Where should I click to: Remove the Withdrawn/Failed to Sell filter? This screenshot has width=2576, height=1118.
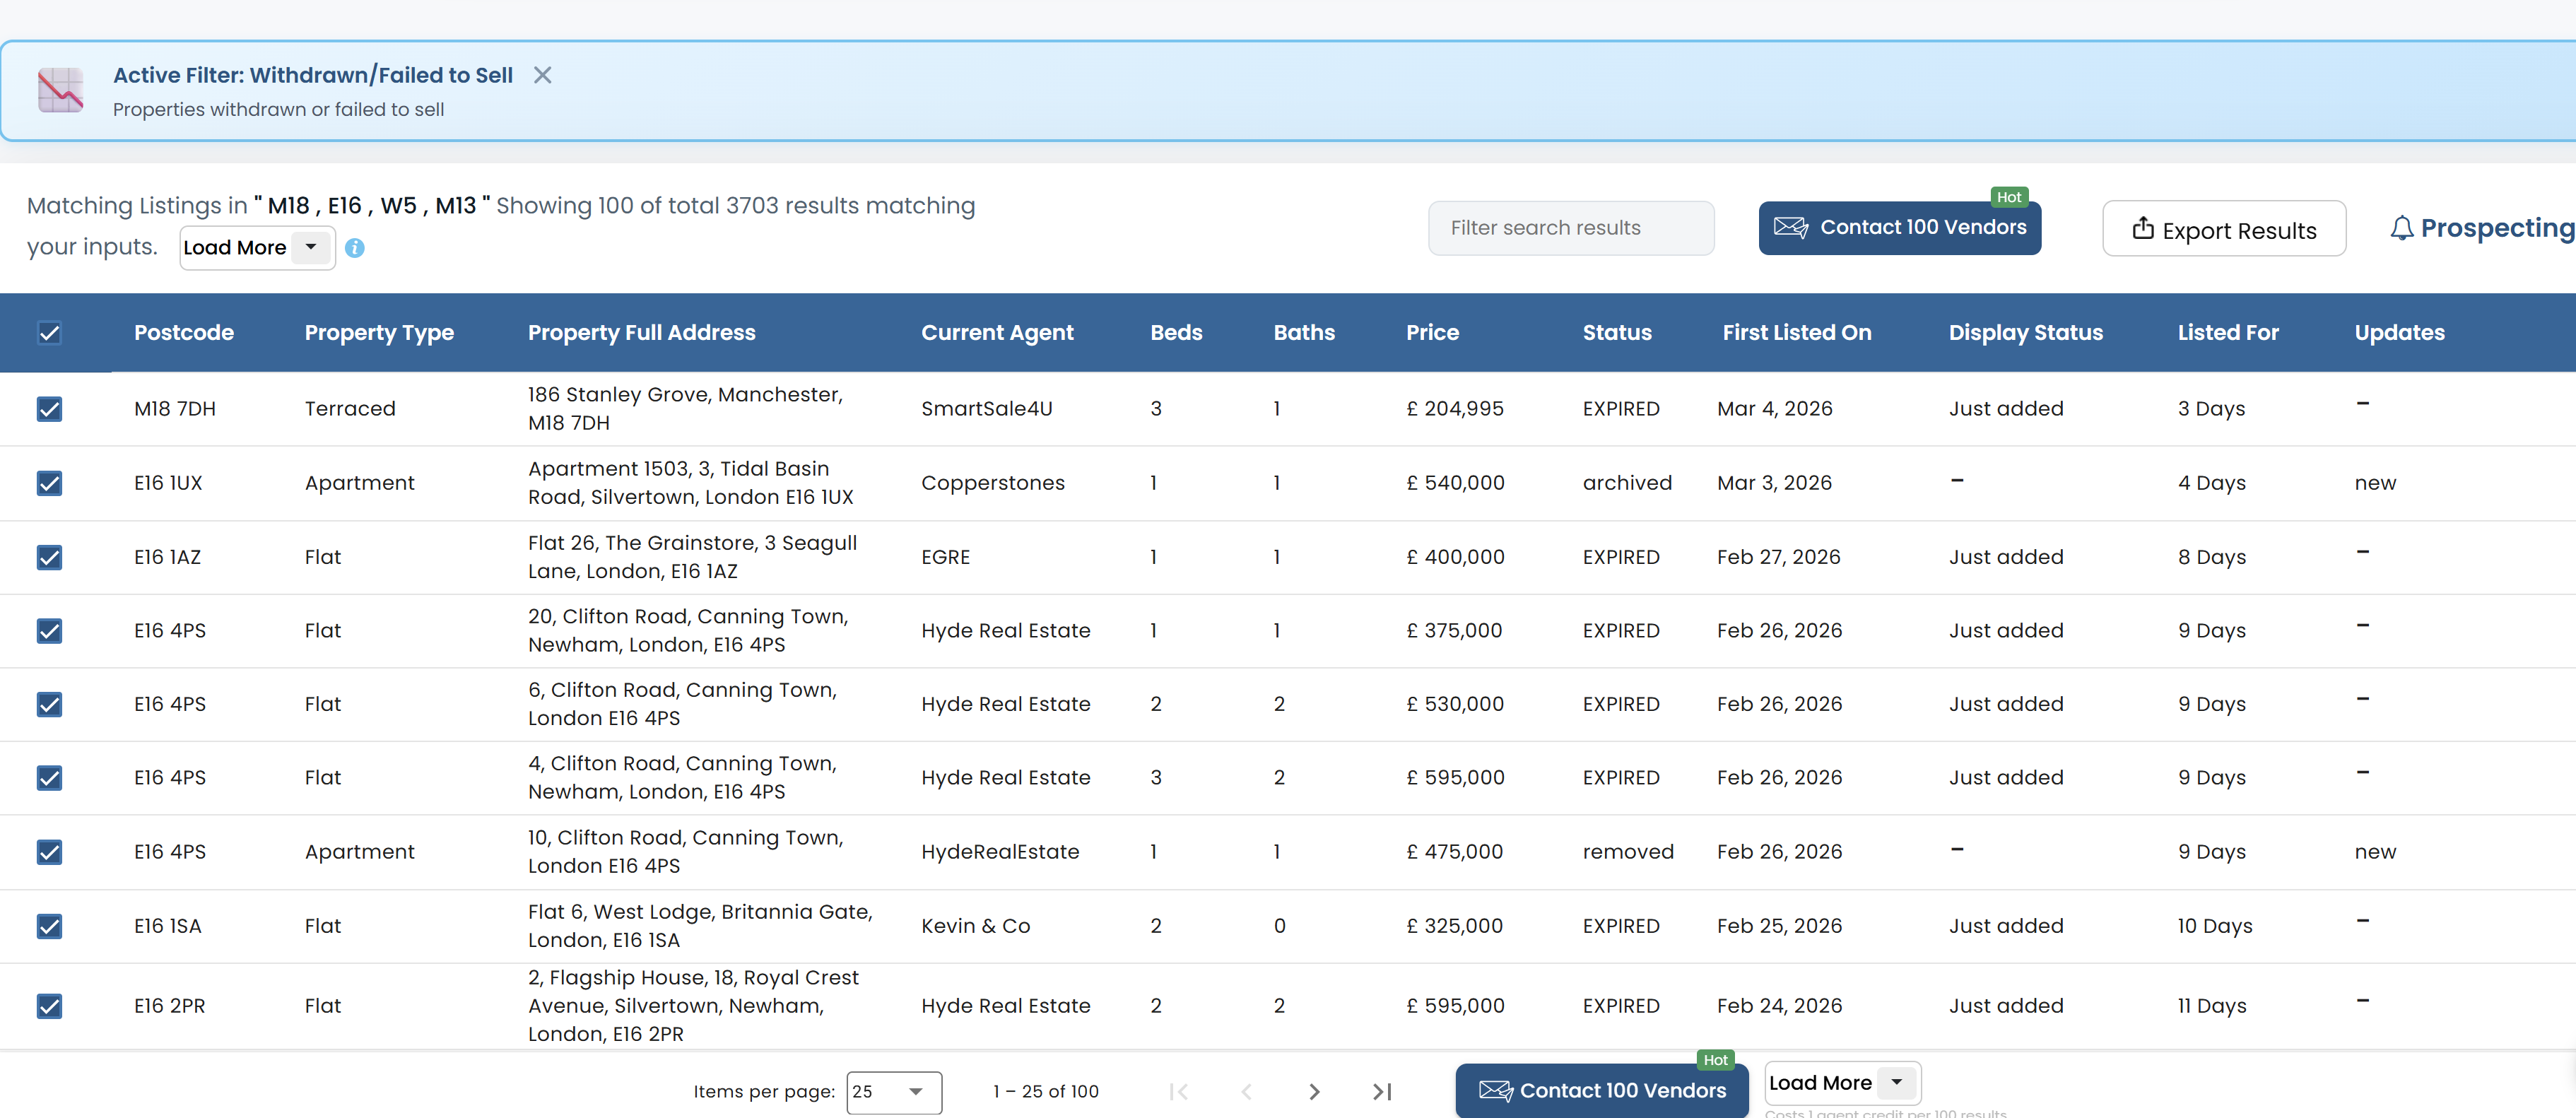(542, 74)
